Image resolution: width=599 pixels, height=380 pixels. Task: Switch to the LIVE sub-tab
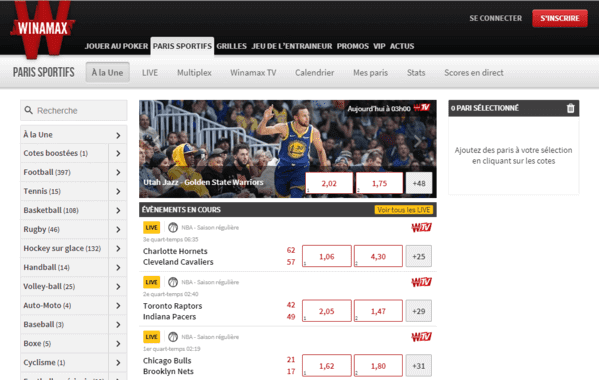point(150,73)
